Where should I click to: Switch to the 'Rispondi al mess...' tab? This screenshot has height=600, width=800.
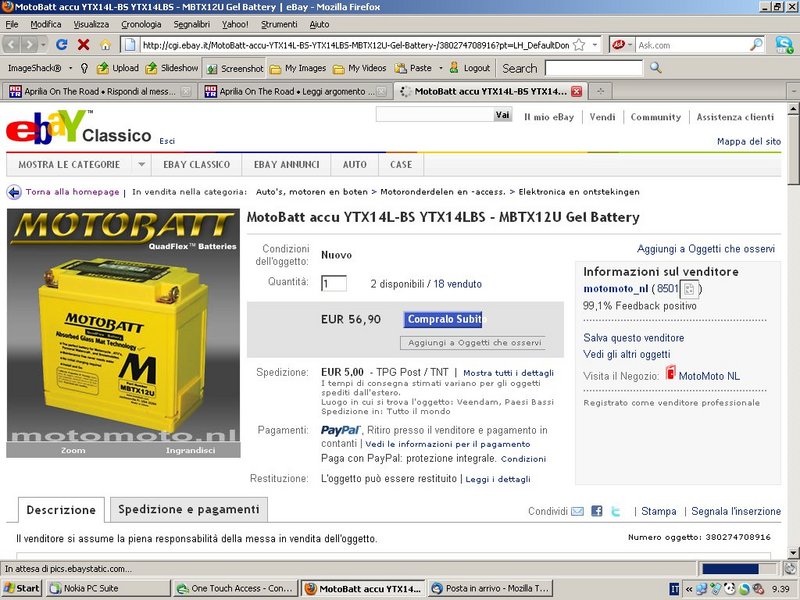[x=100, y=91]
